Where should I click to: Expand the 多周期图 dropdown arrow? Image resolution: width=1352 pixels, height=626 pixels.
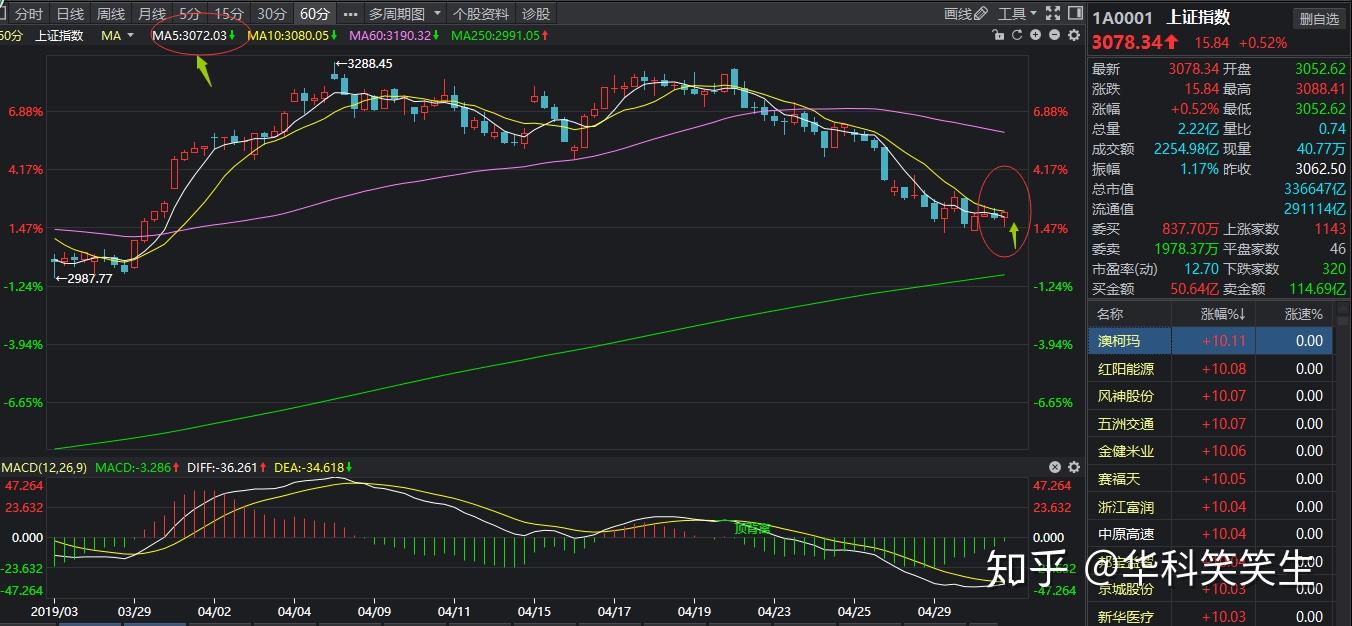[436, 14]
